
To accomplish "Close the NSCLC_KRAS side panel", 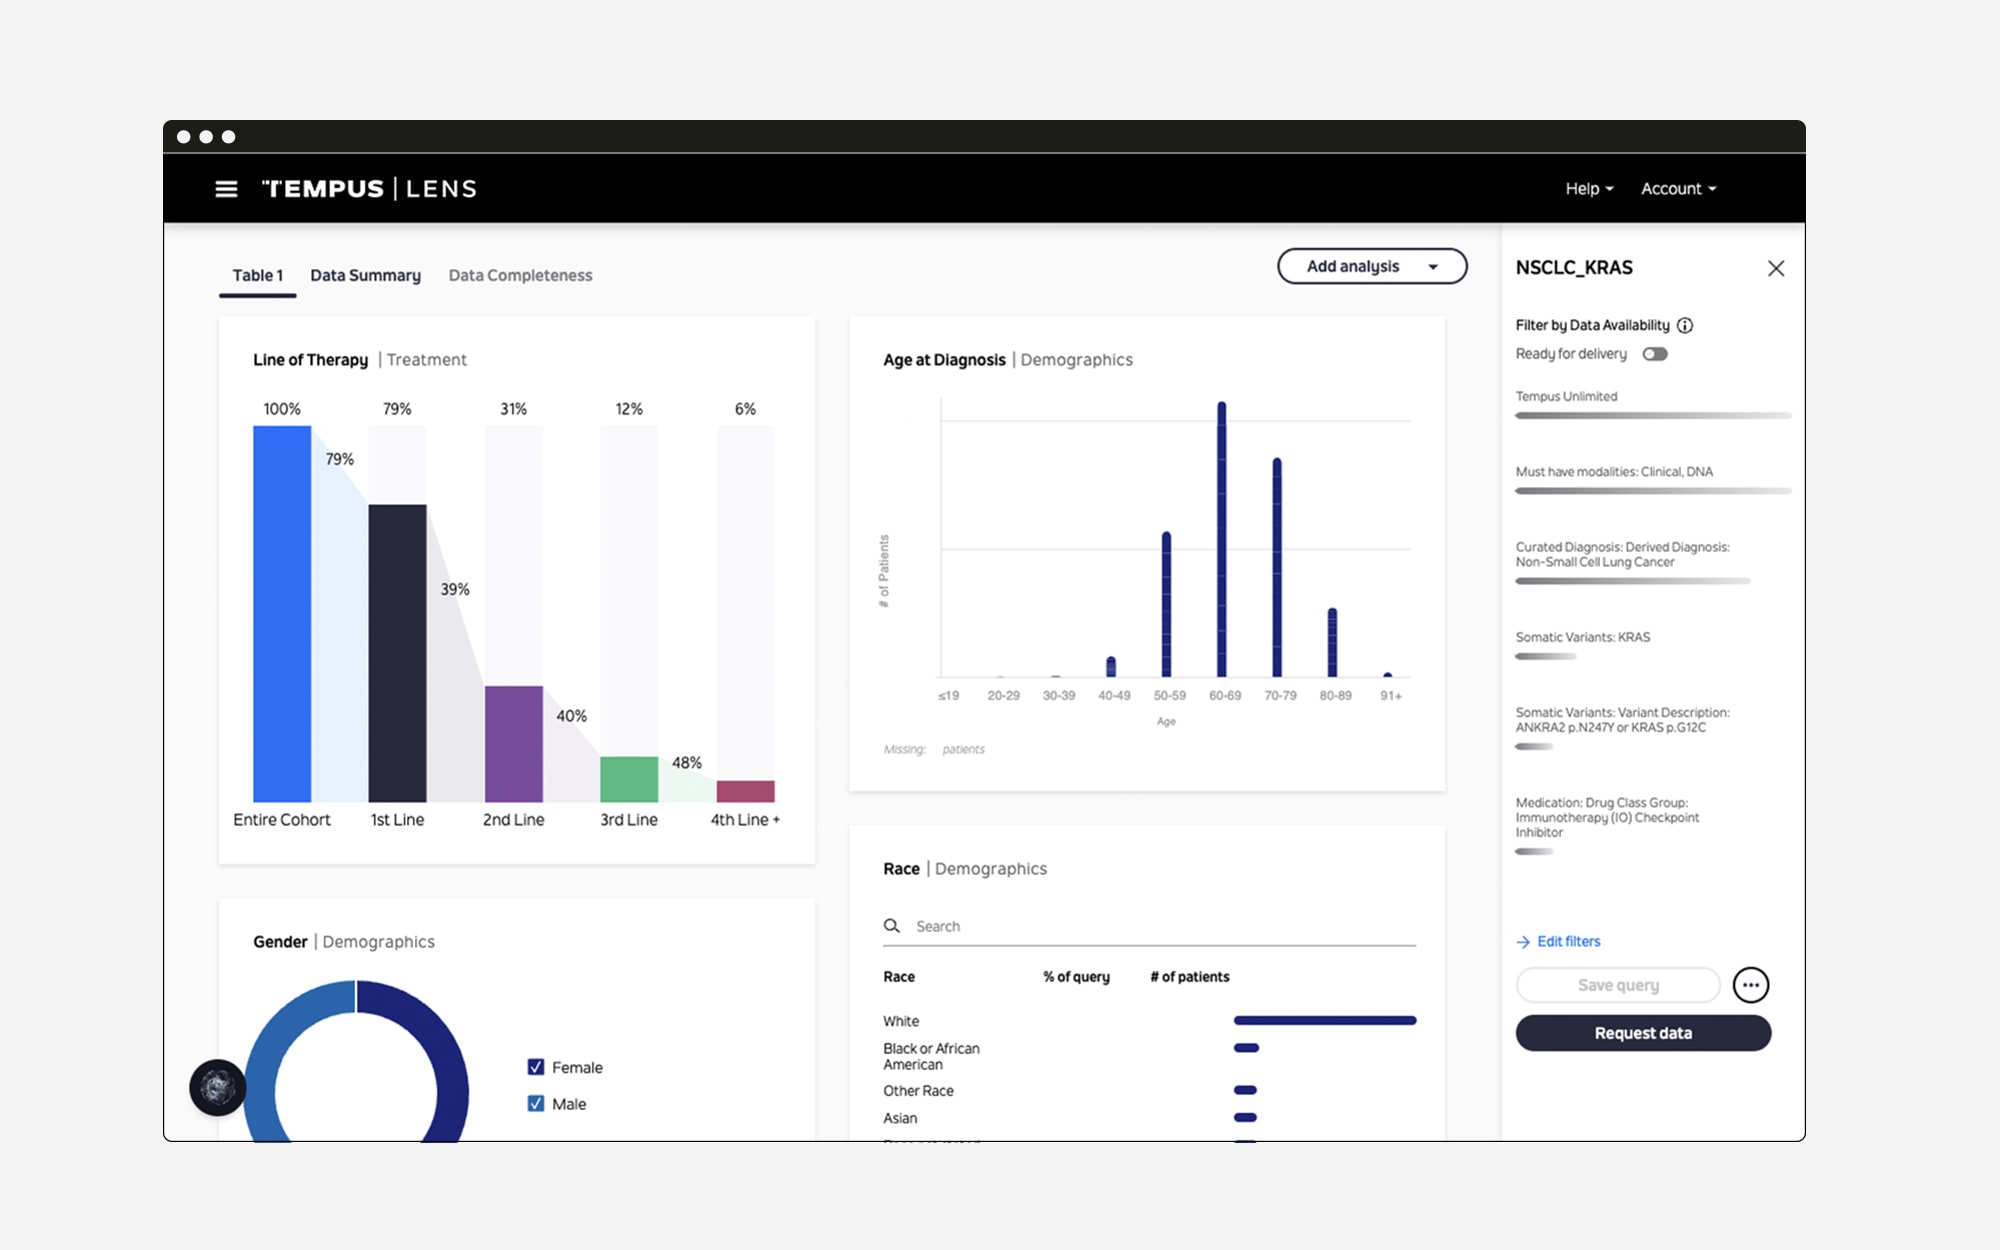I will (x=1776, y=268).
